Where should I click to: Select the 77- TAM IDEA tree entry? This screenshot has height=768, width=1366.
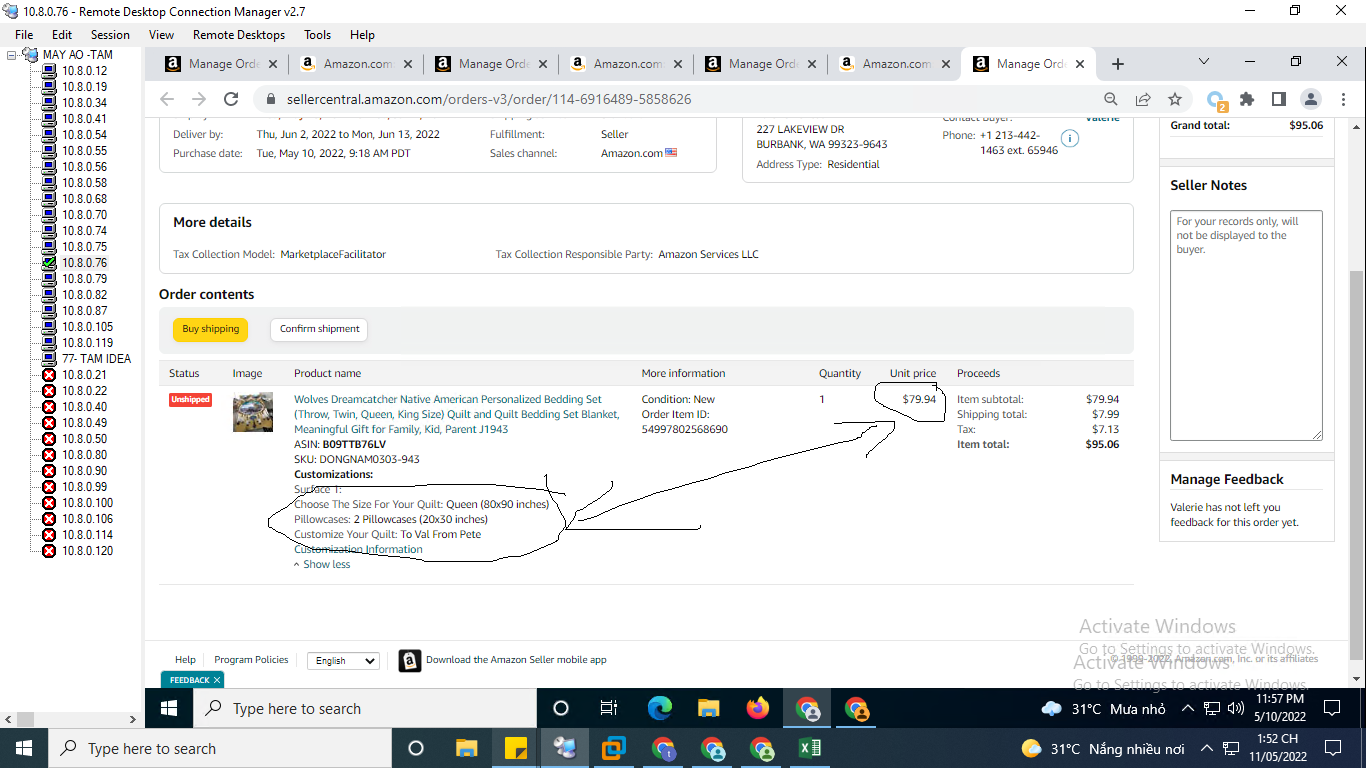(96, 359)
